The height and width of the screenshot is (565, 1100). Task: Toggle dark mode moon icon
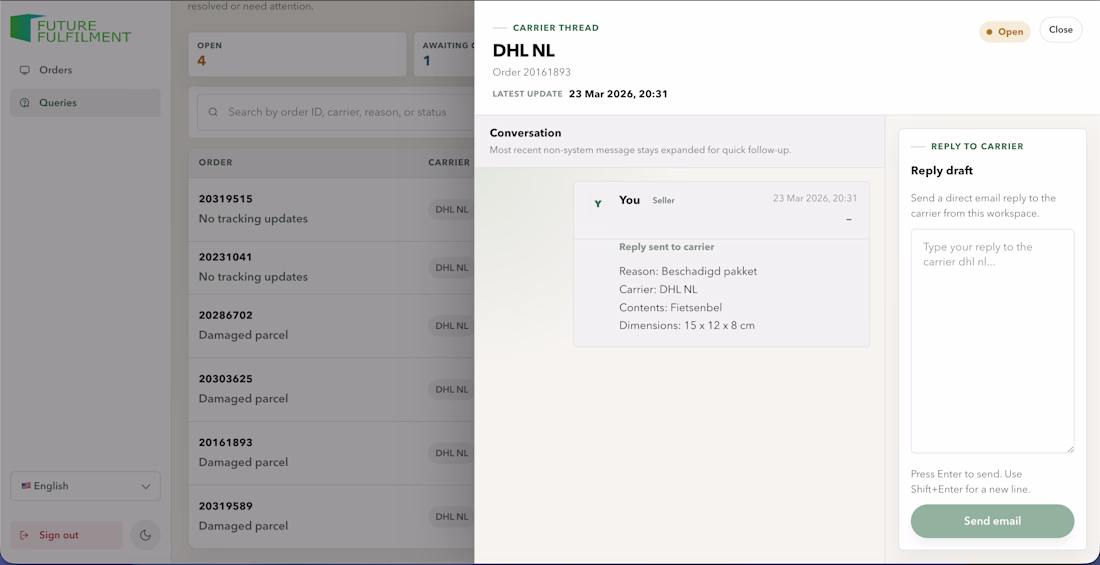click(146, 536)
